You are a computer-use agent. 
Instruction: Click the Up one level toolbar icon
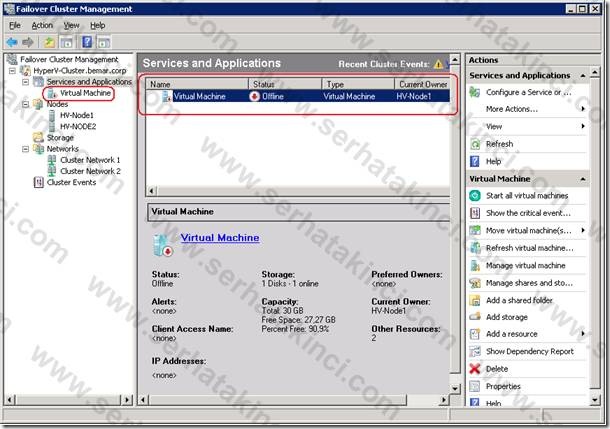[49, 42]
